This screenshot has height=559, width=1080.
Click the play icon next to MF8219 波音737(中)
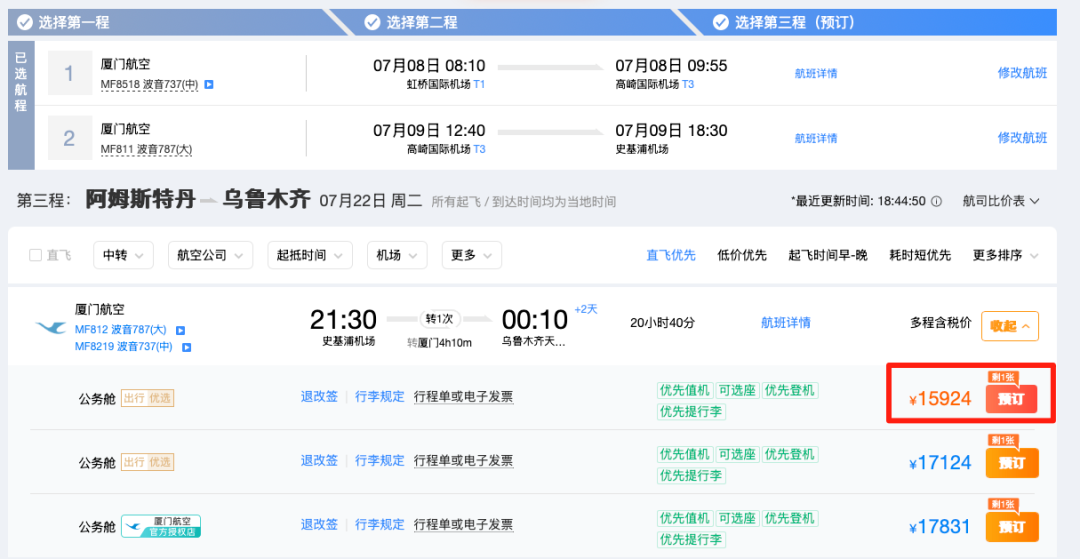click(x=186, y=348)
